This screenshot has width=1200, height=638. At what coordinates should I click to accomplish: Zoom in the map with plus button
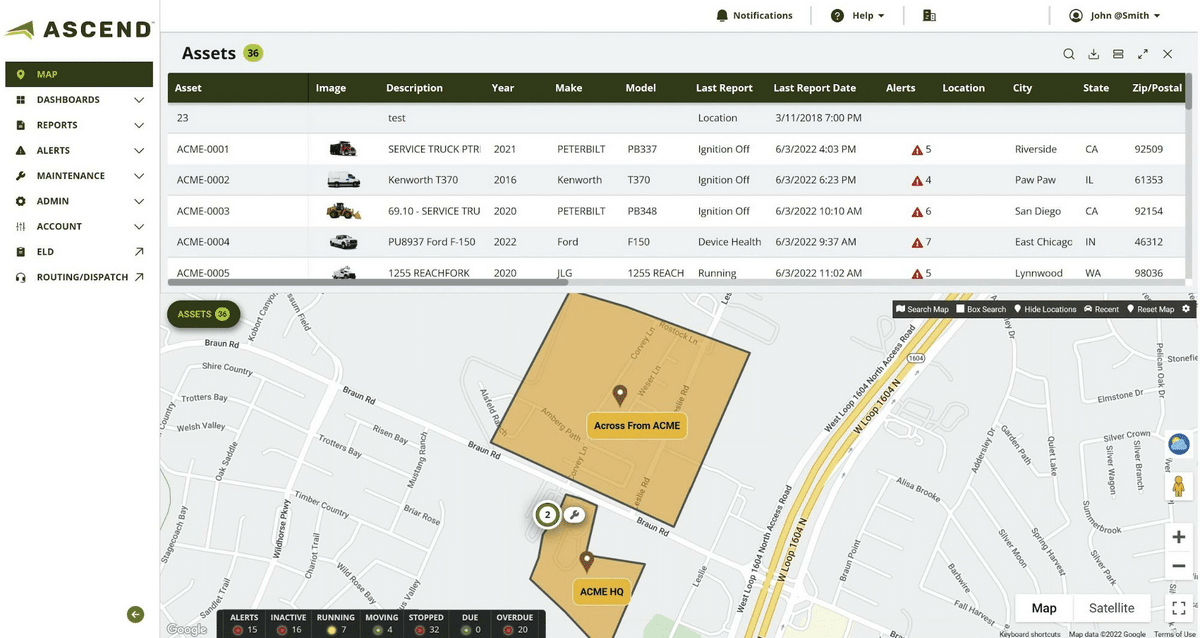[x=1179, y=537]
